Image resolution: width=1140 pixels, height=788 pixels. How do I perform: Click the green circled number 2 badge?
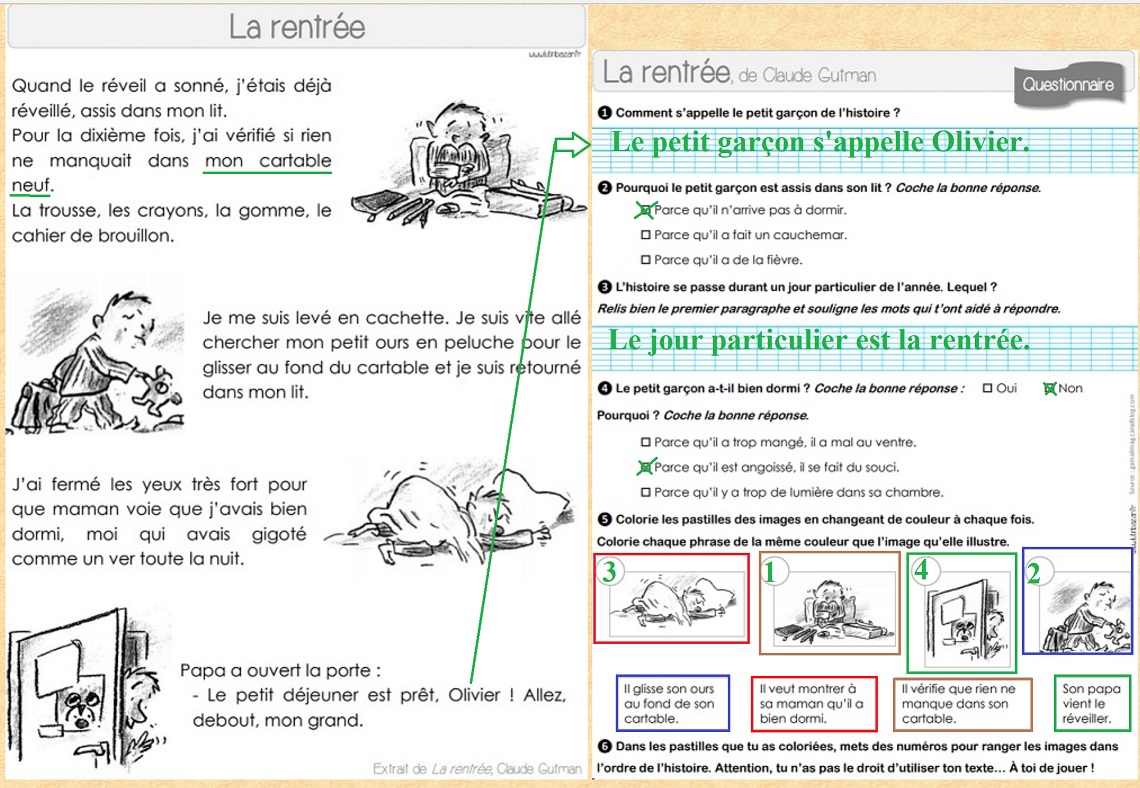pos(1036,571)
